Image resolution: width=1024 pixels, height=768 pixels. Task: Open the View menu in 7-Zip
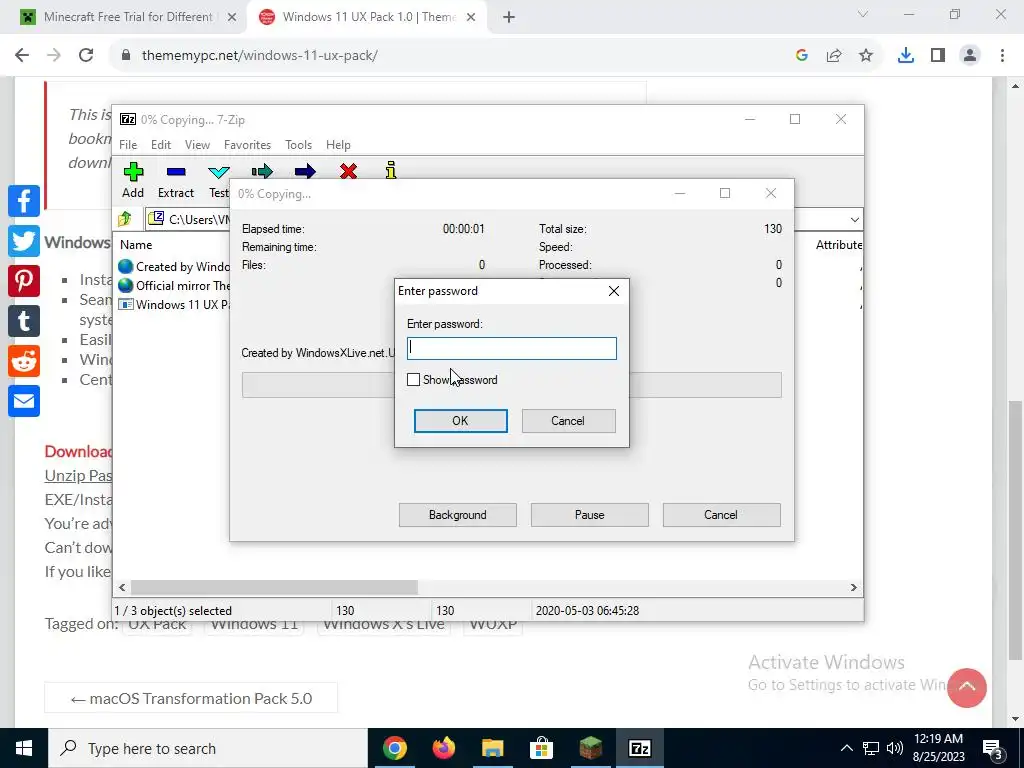(x=197, y=144)
